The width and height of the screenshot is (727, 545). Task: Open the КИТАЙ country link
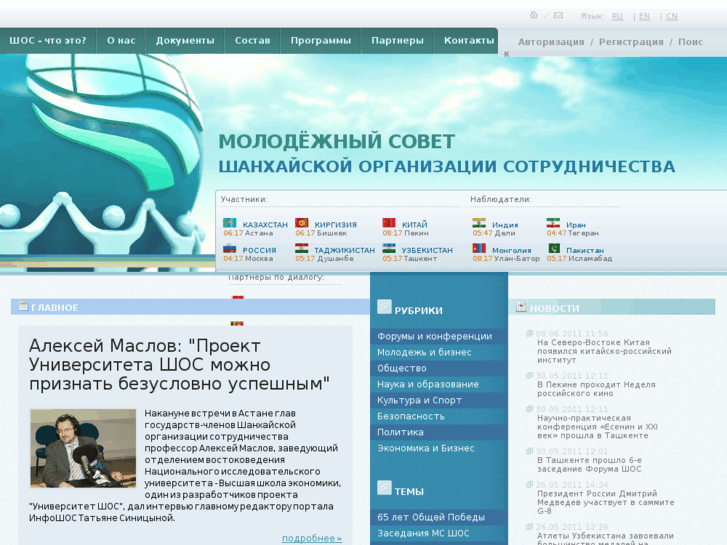[x=415, y=224]
